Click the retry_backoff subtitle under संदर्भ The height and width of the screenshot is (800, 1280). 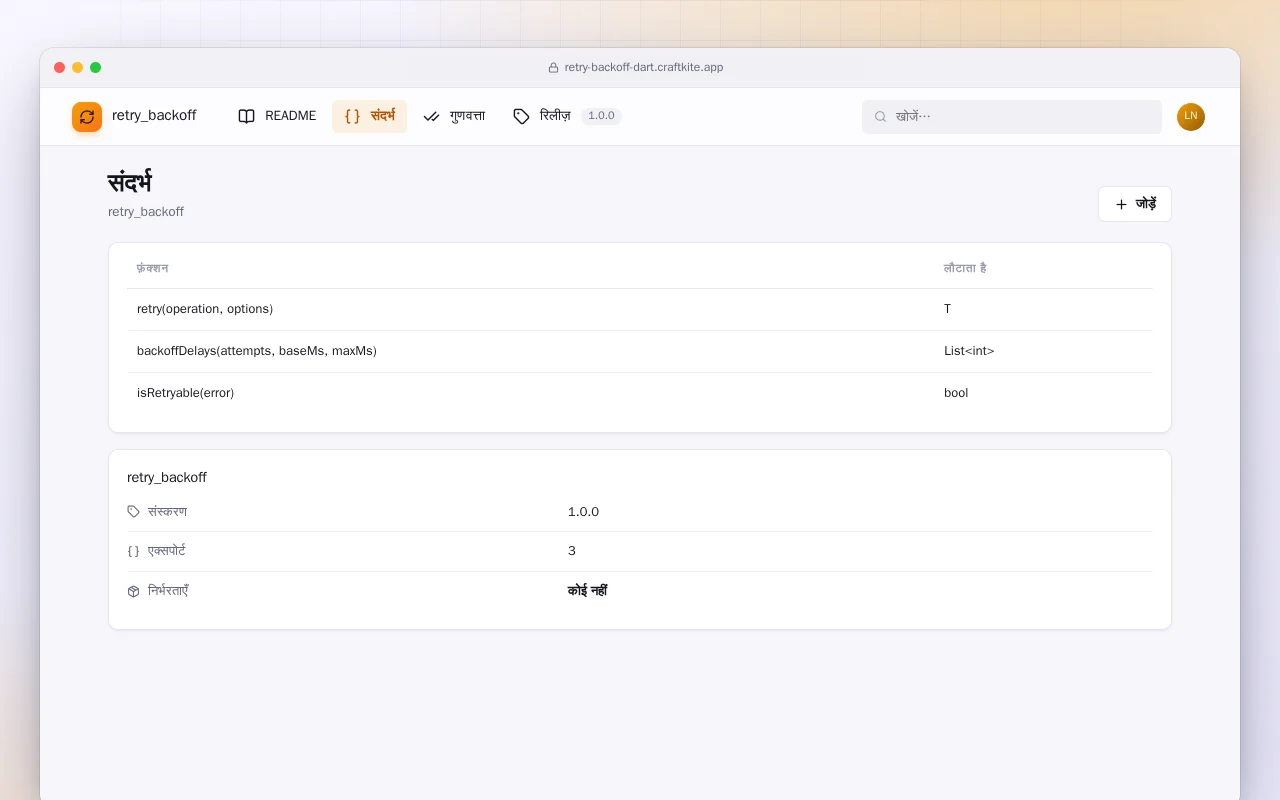point(146,212)
